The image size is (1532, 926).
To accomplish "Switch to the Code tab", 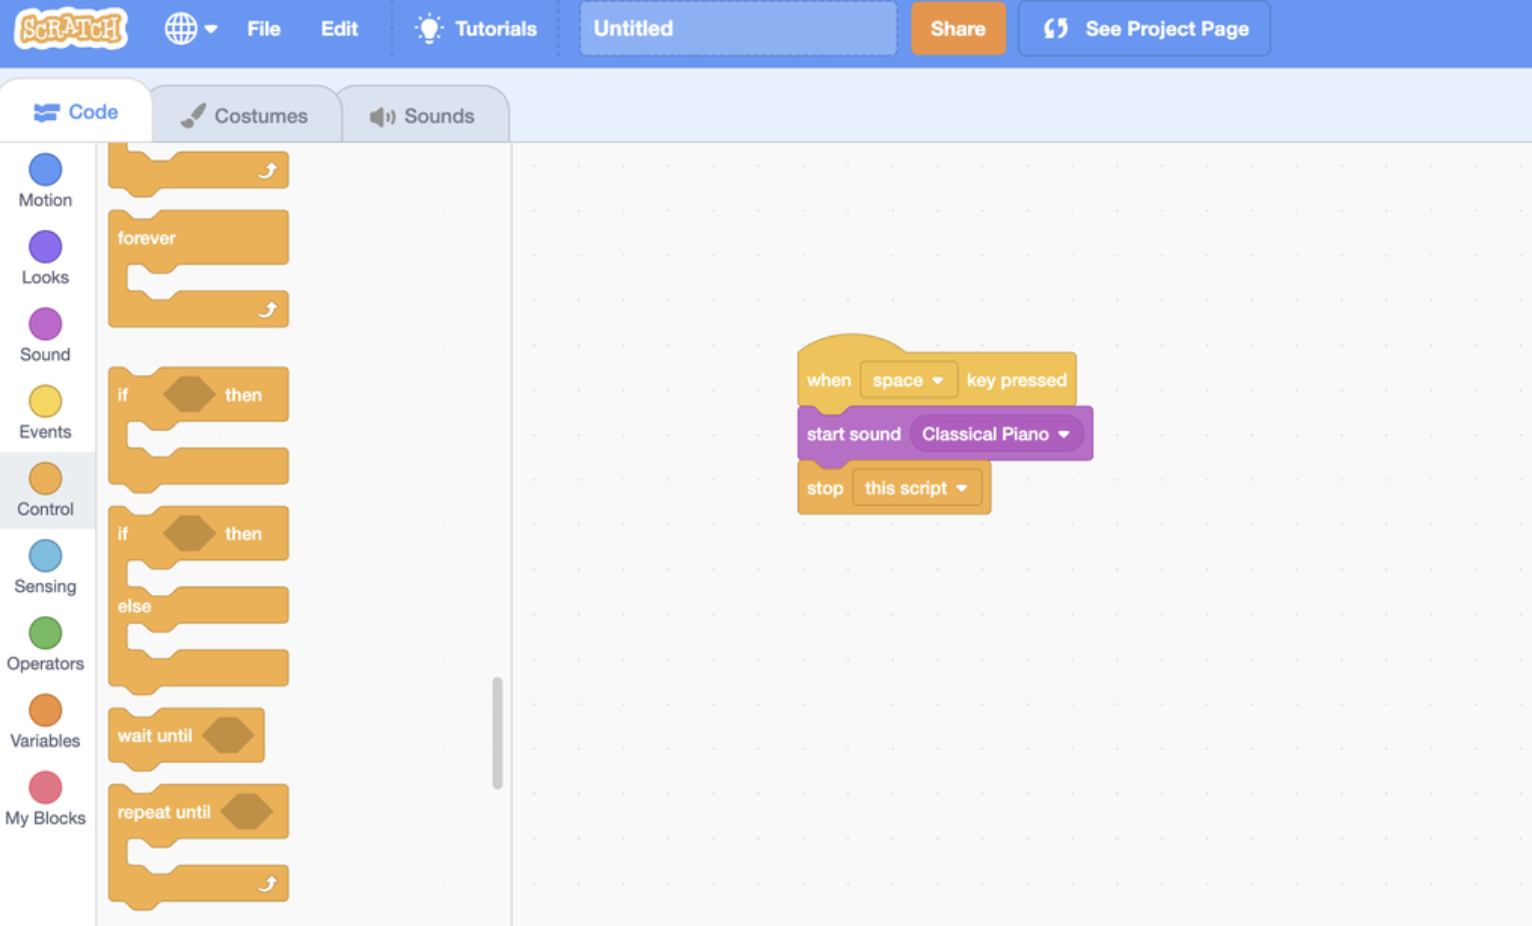I will [76, 112].
